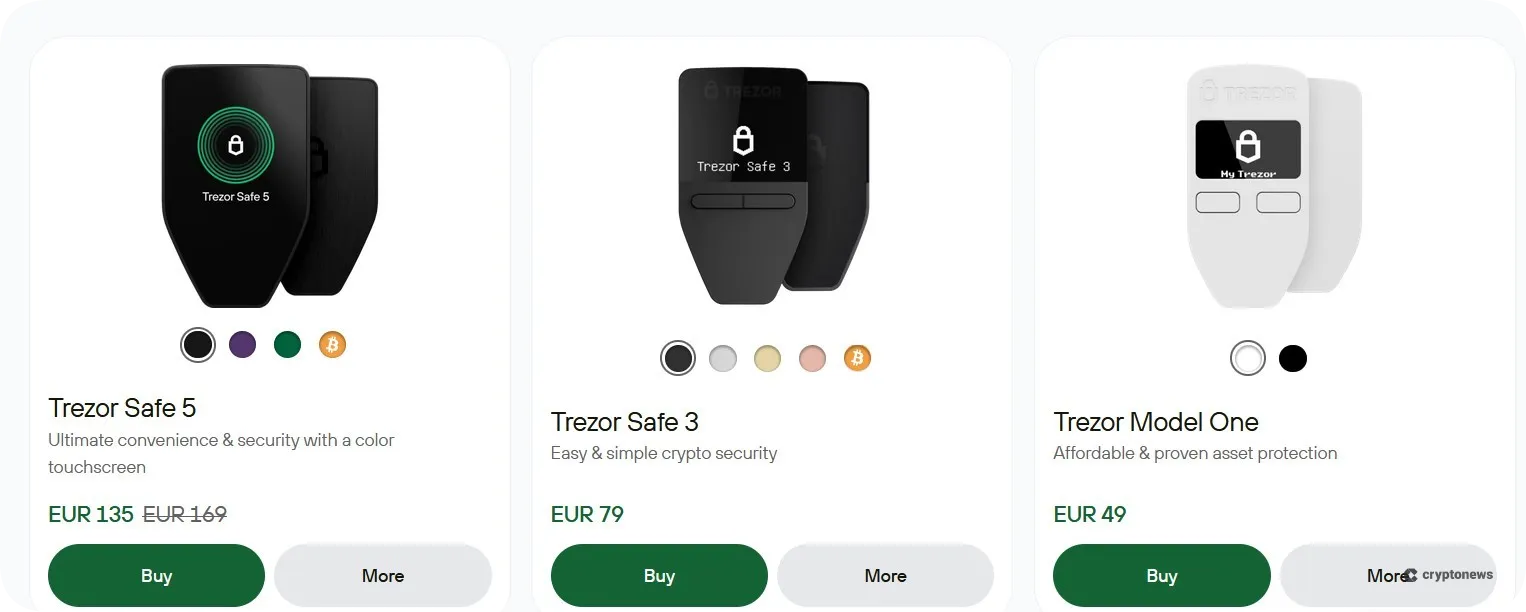Select the Bitcoin edition of Trezor Safe 3
This screenshot has width=1526, height=612.
(x=857, y=358)
